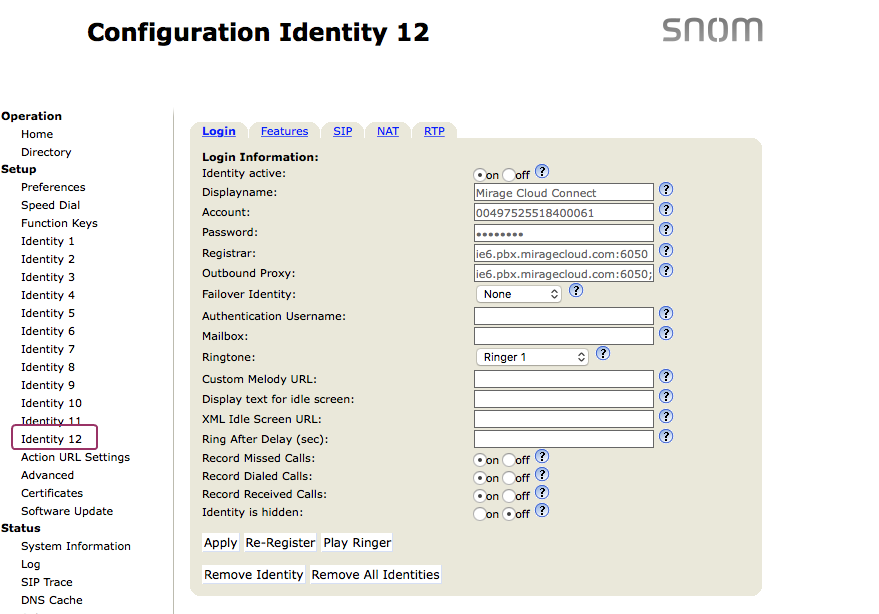Image resolution: width=879 pixels, height=614 pixels.
Task: Open help icon beside Failover Identity dropdown
Action: [576, 290]
